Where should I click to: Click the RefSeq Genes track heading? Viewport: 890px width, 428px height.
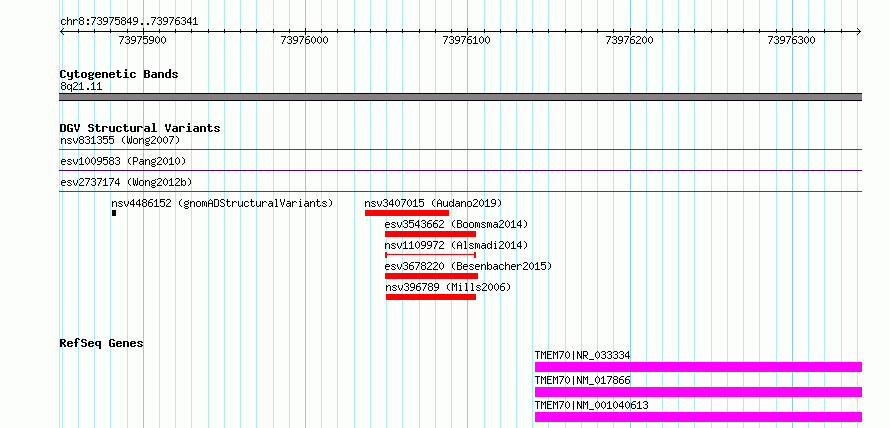102,343
